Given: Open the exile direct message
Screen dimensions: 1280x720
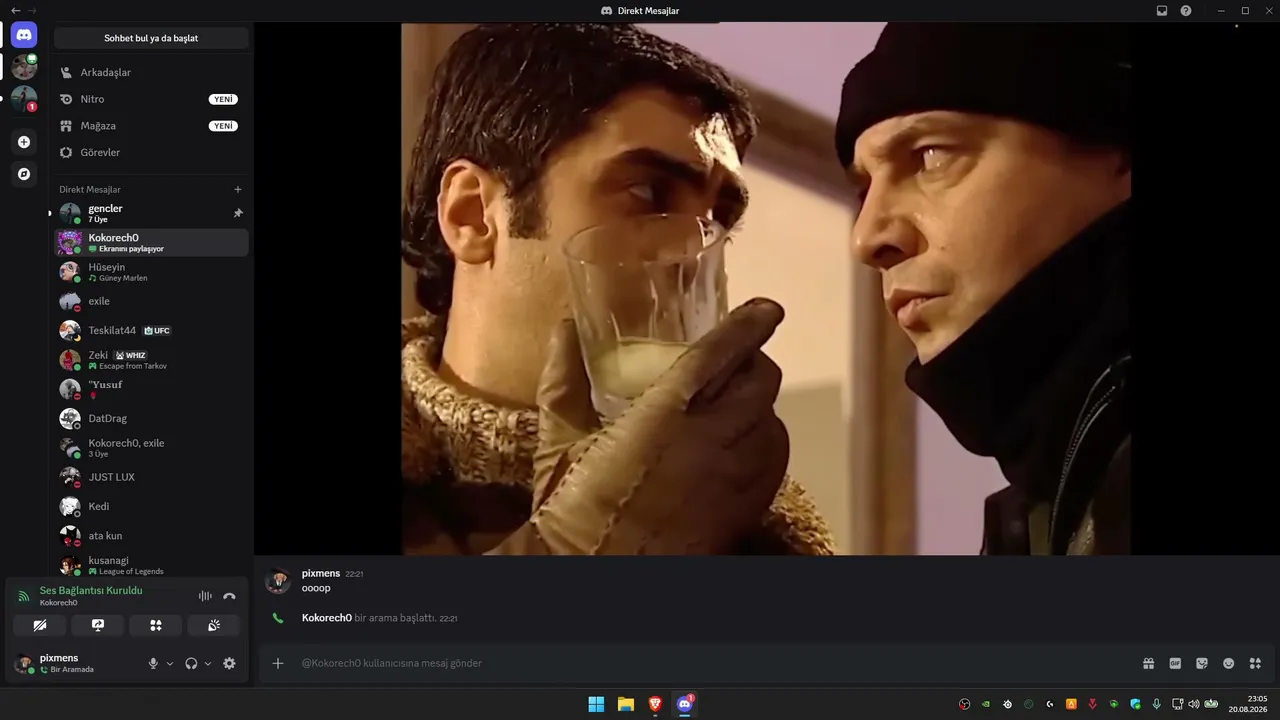Looking at the screenshot, I should [x=151, y=301].
